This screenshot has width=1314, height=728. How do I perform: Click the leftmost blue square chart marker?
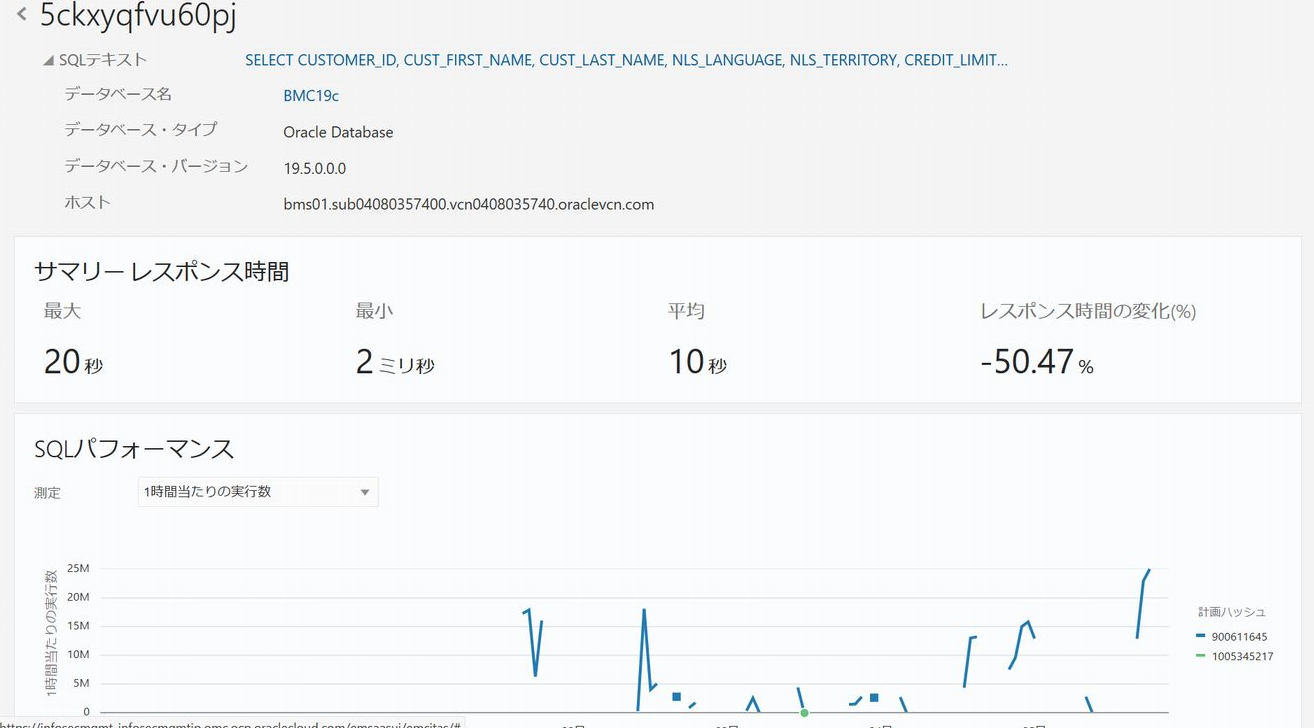click(x=676, y=696)
